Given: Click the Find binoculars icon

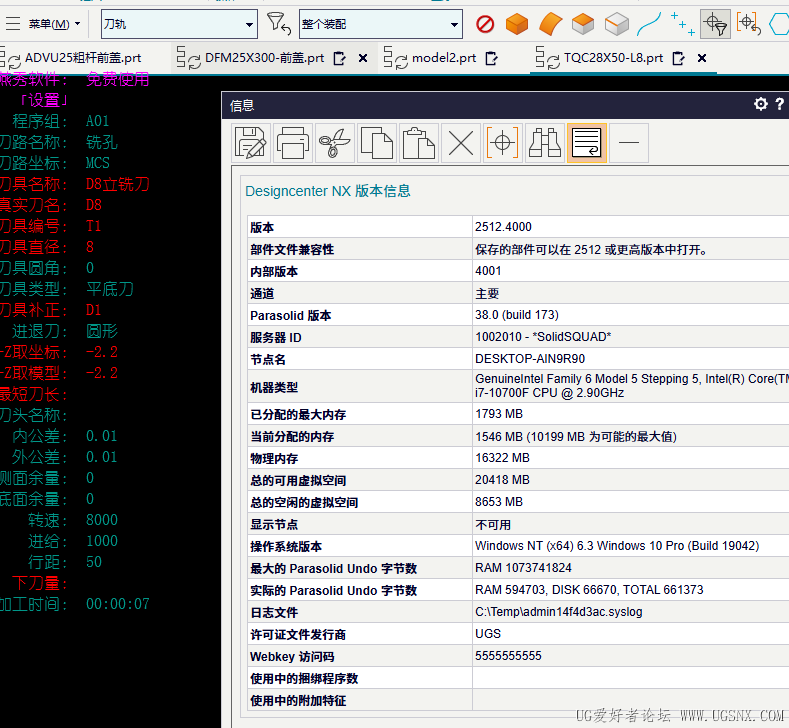Looking at the screenshot, I should point(545,143).
